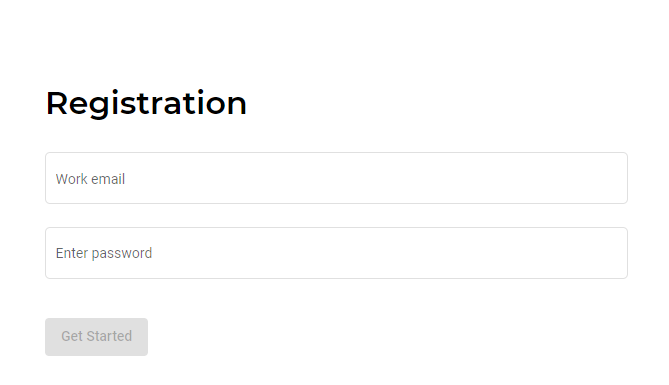Select the second field of Registration form
Screen dimensions: 669x385
(336, 253)
